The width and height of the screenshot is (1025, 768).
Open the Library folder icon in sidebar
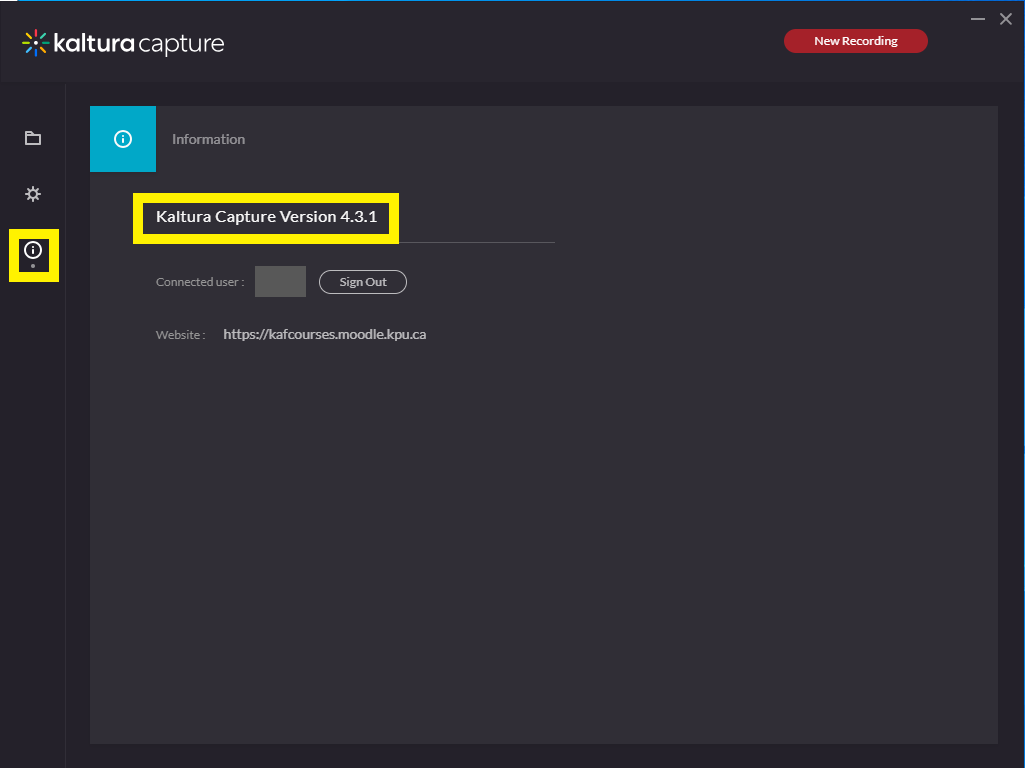[33, 138]
